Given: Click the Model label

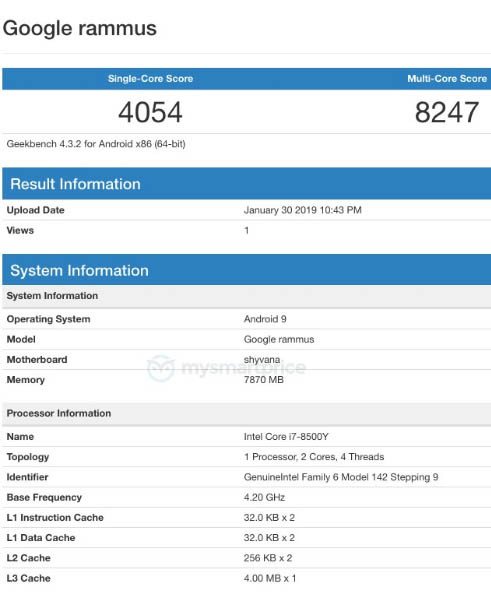Looking at the screenshot, I should coord(21,339).
